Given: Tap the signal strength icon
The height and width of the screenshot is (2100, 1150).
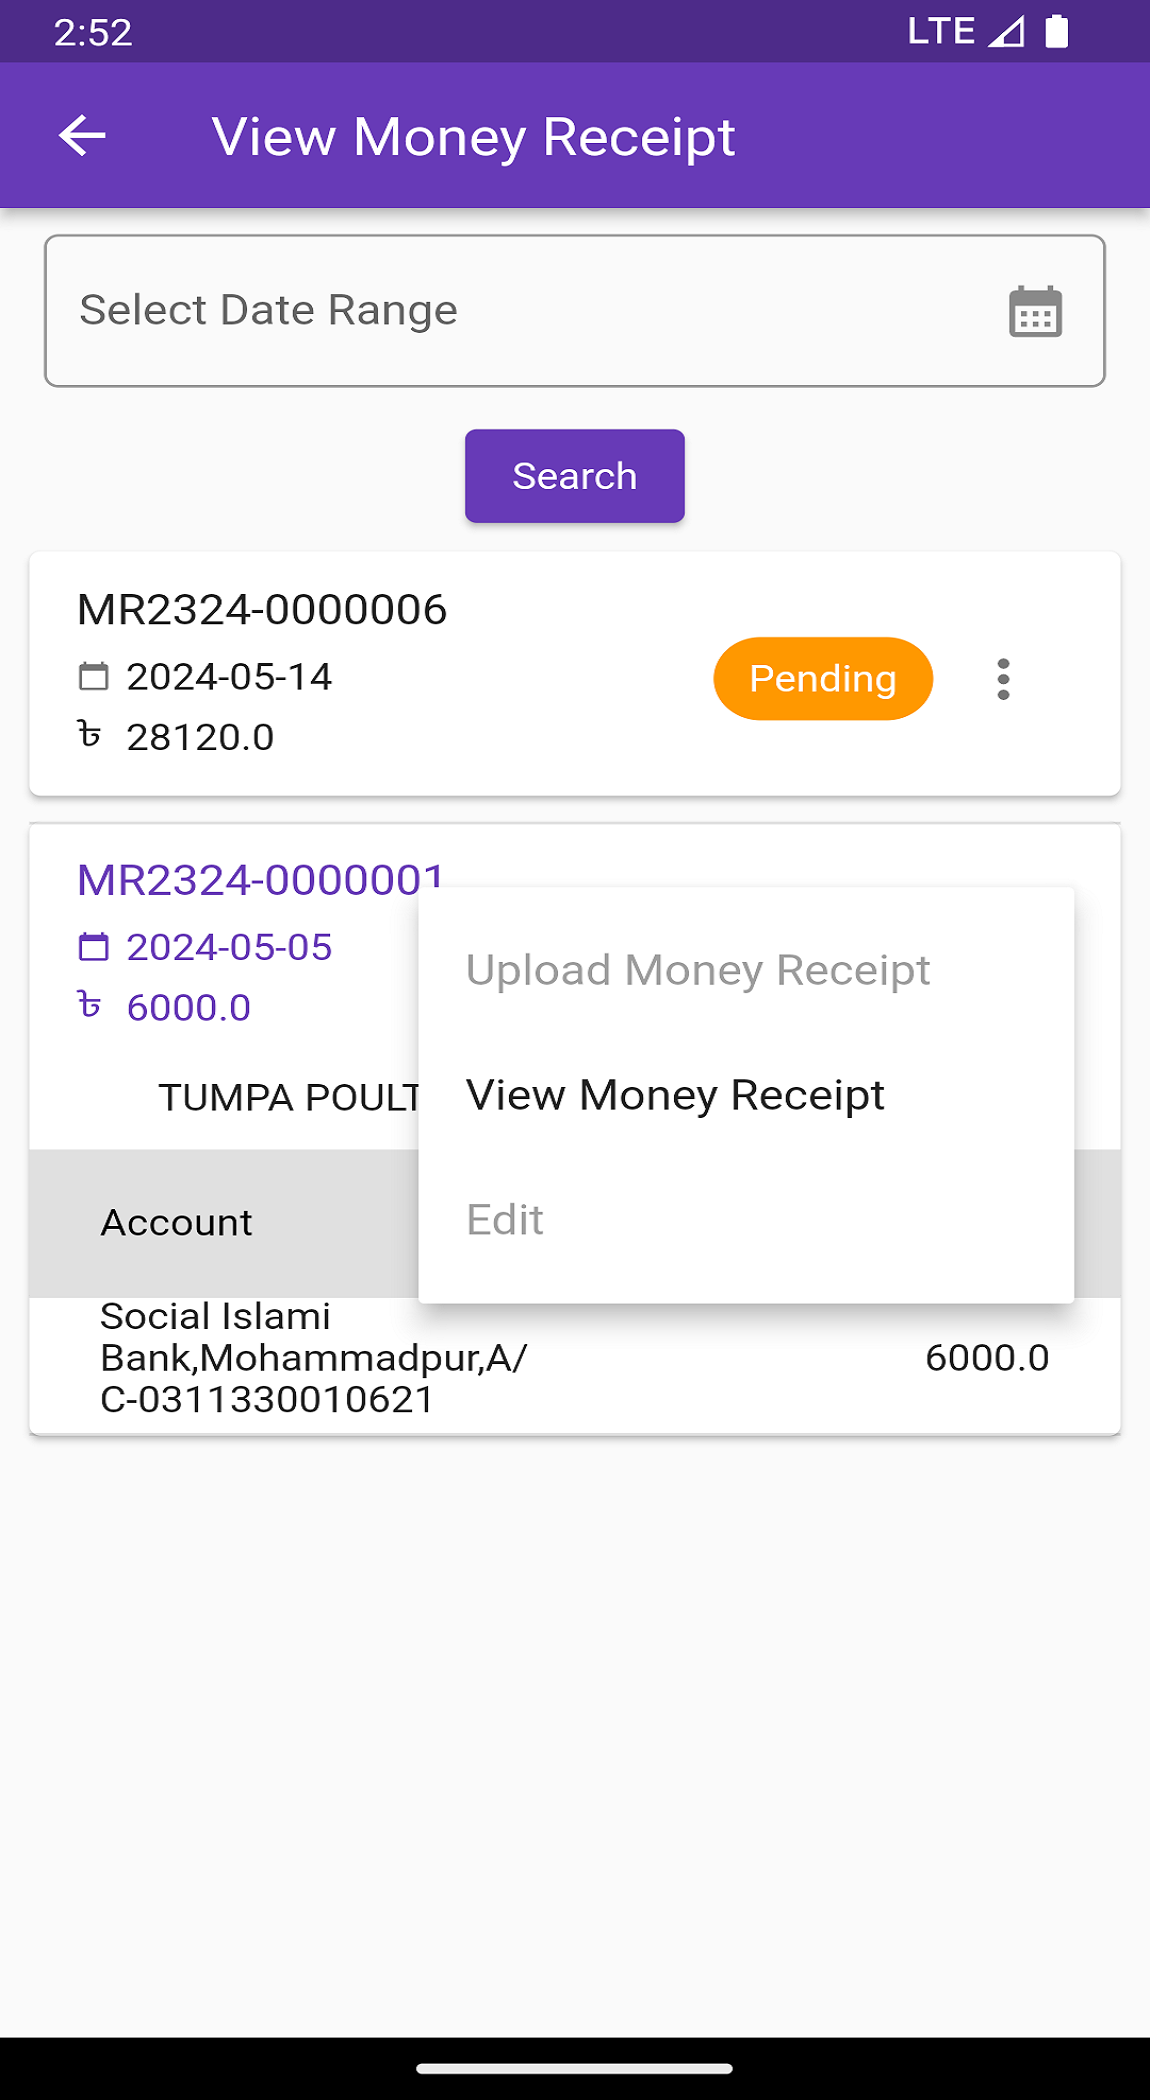Looking at the screenshot, I should 1006,32.
